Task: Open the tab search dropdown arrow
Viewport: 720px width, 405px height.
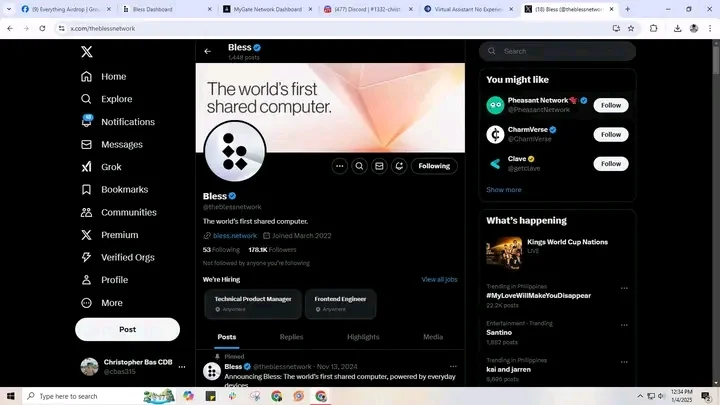Action: [x=9, y=9]
